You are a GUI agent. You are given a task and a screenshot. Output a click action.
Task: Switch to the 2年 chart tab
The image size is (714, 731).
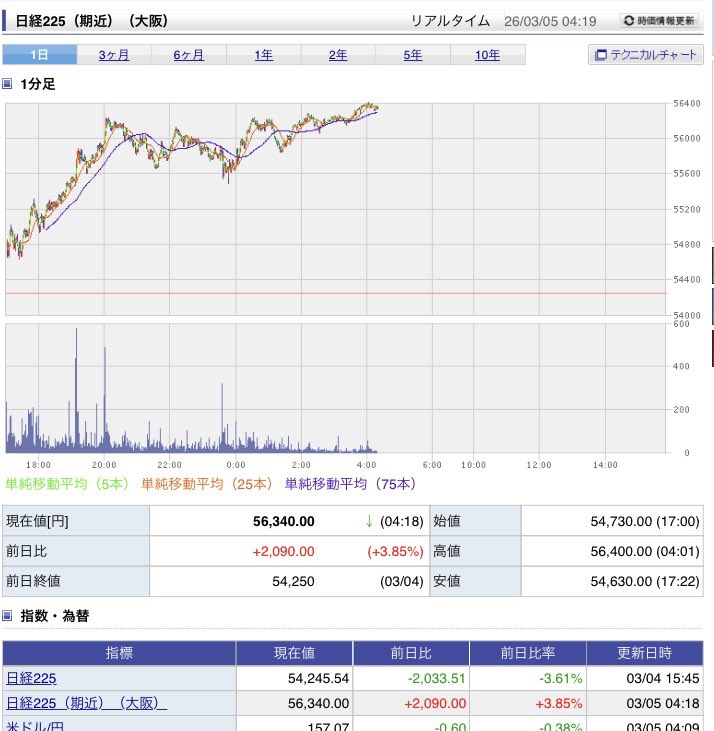(338, 55)
